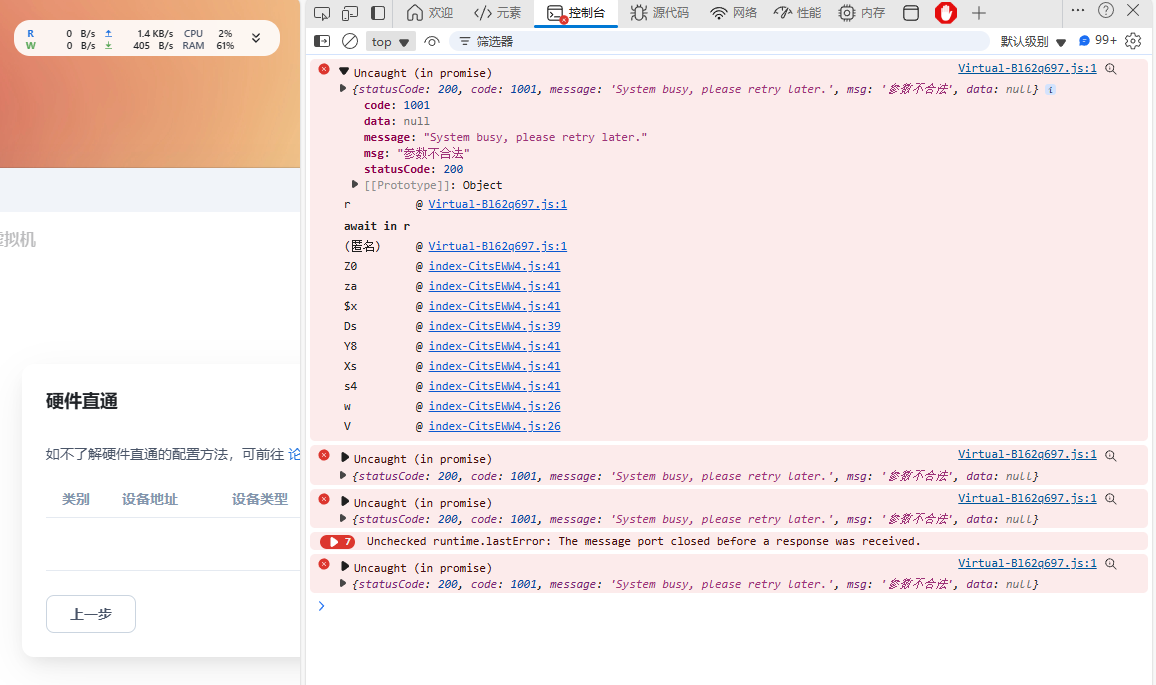
Task: Click magnifier icon beside second error source link
Action: click(x=1111, y=455)
